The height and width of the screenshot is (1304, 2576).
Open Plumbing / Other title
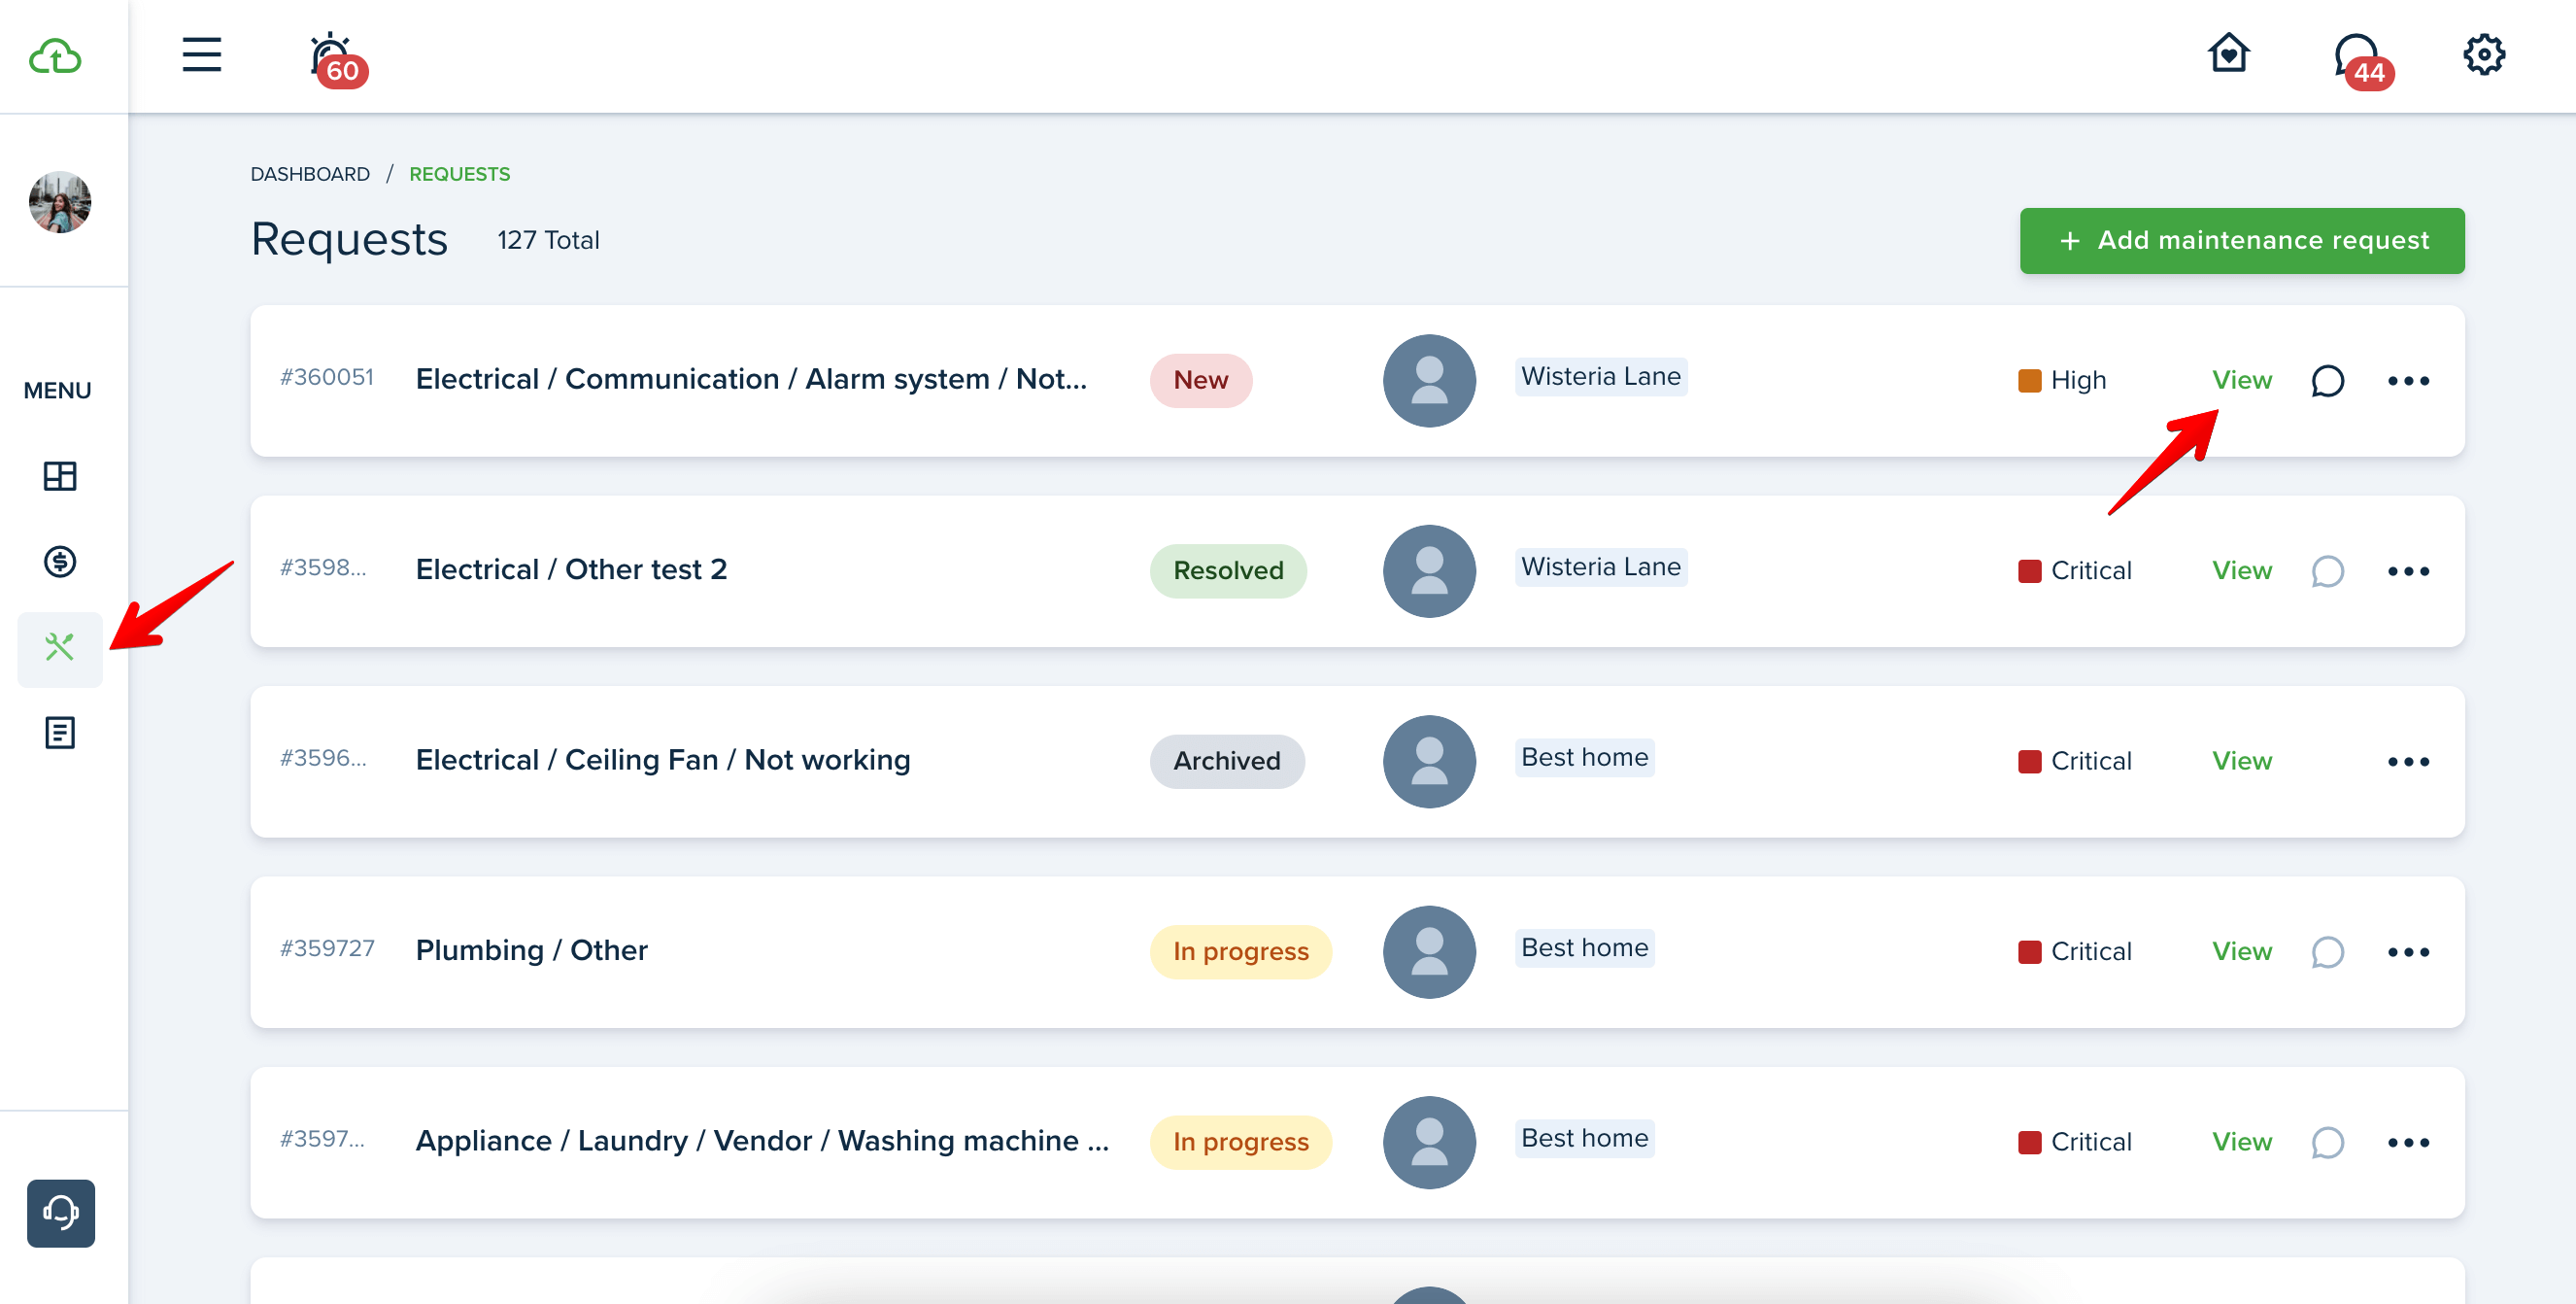(531, 950)
